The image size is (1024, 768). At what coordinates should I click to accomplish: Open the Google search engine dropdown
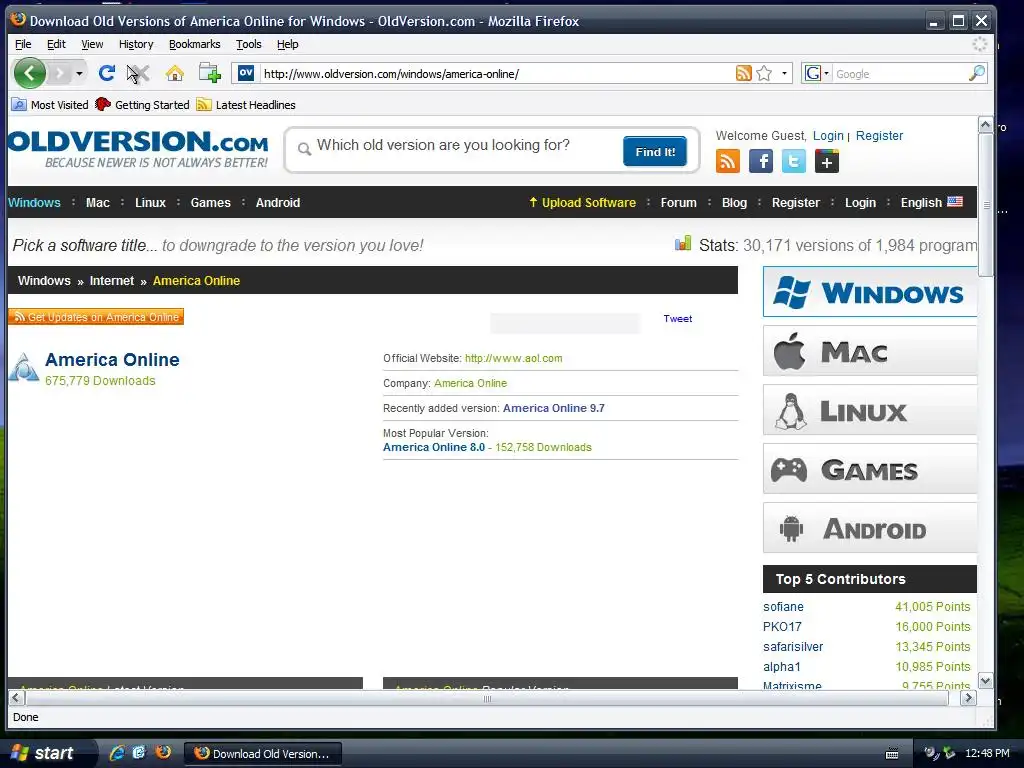pyautogui.click(x=817, y=73)
